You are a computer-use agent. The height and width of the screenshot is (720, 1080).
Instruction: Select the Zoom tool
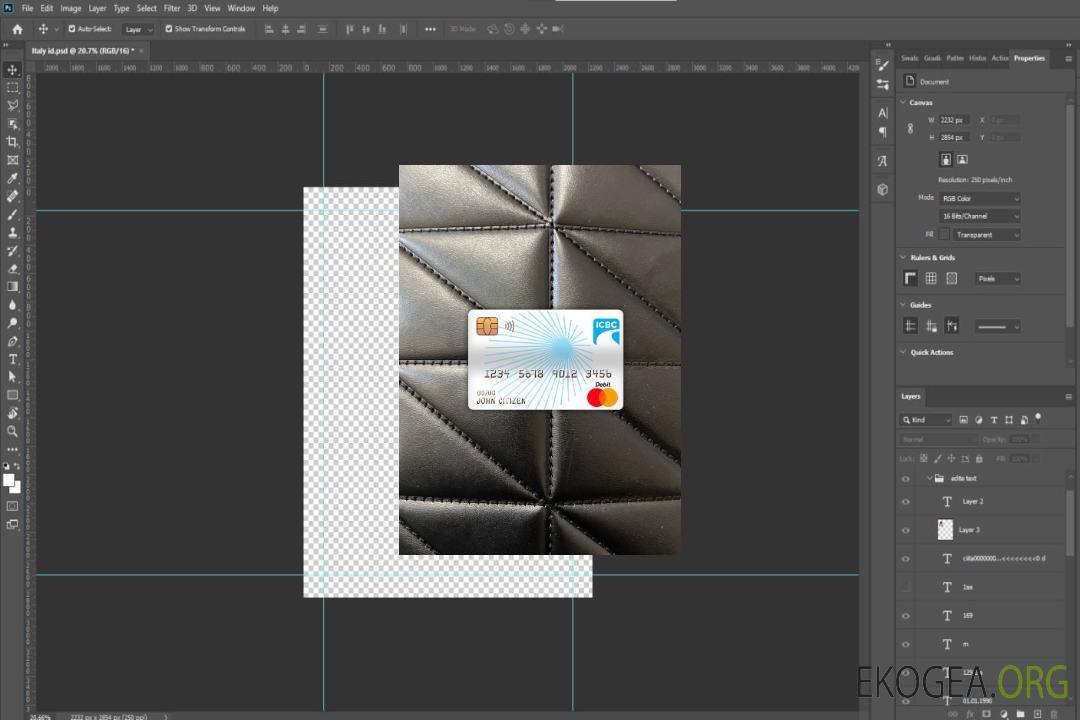pyautogui.click(x=13, y=431)
